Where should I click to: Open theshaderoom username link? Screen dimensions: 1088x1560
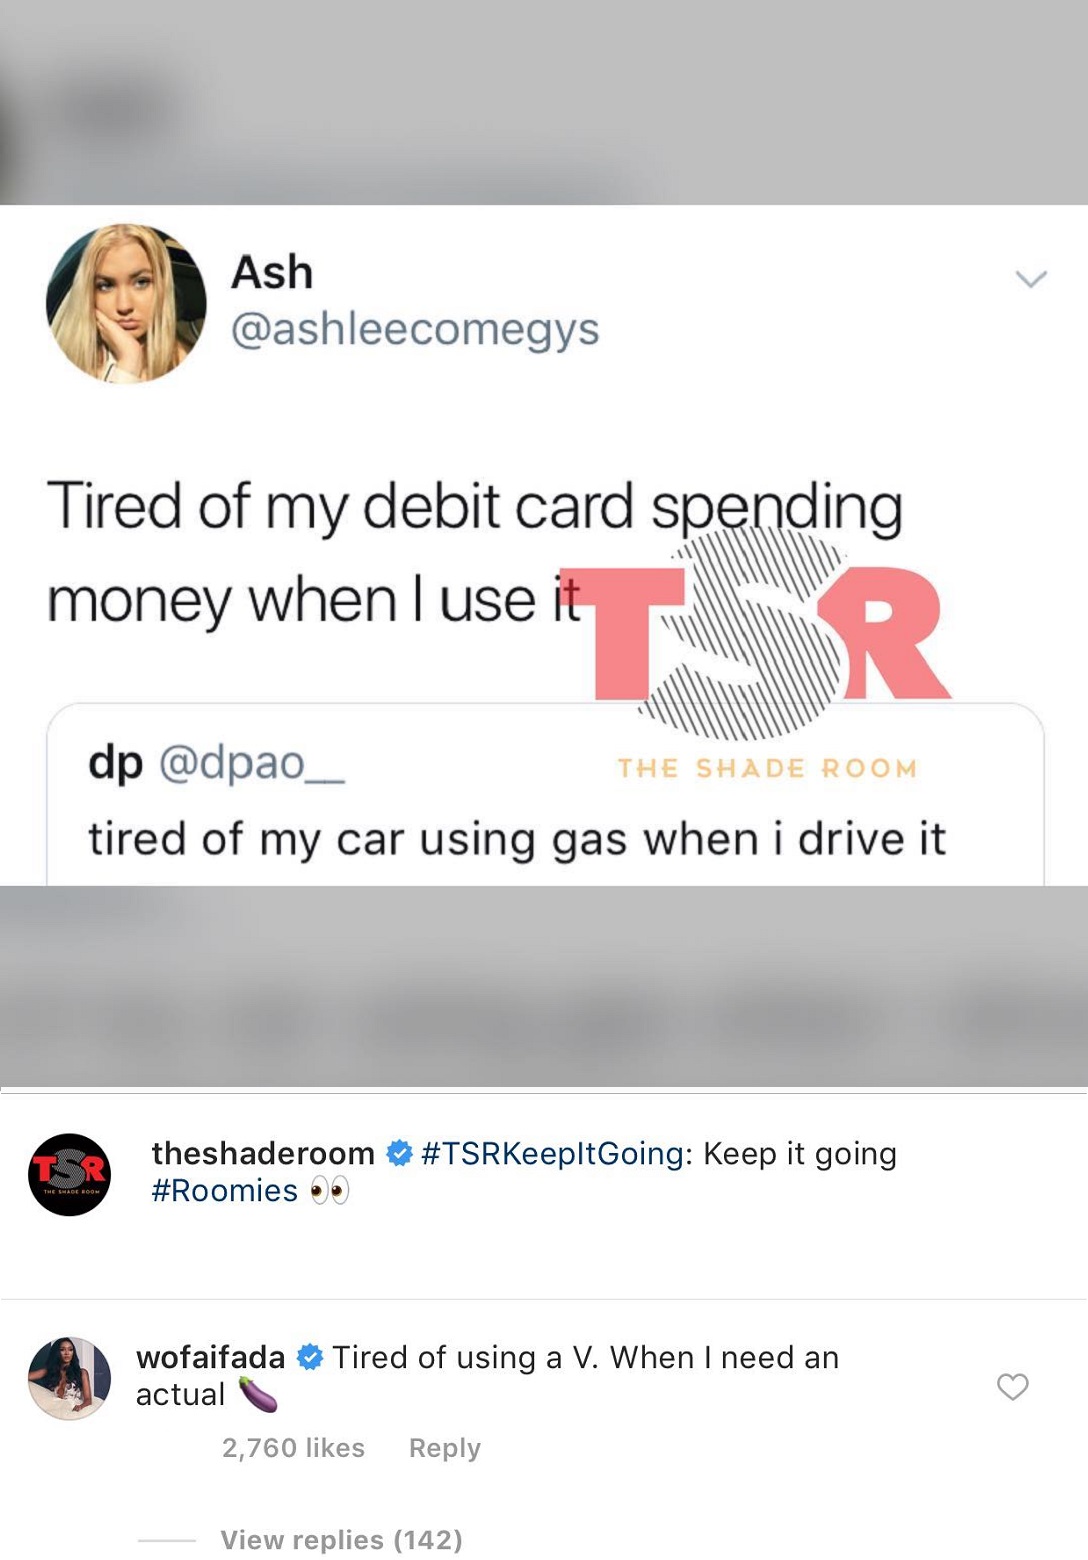click(263, 1153)
